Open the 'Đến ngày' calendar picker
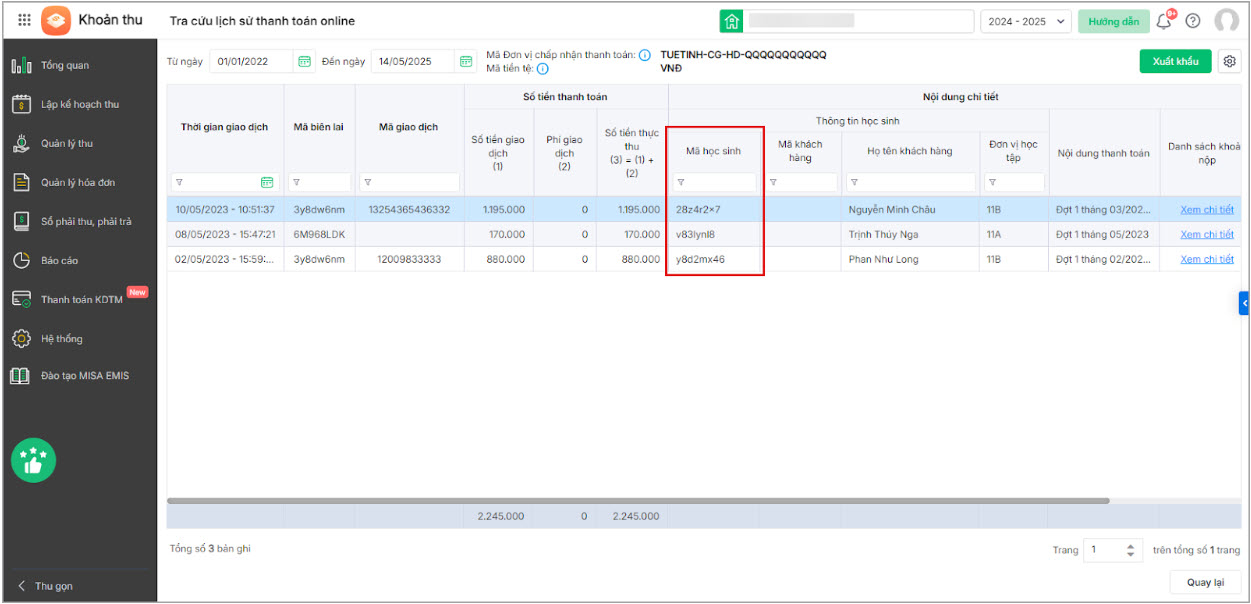The image size is (1251, 604). [466, 62]
